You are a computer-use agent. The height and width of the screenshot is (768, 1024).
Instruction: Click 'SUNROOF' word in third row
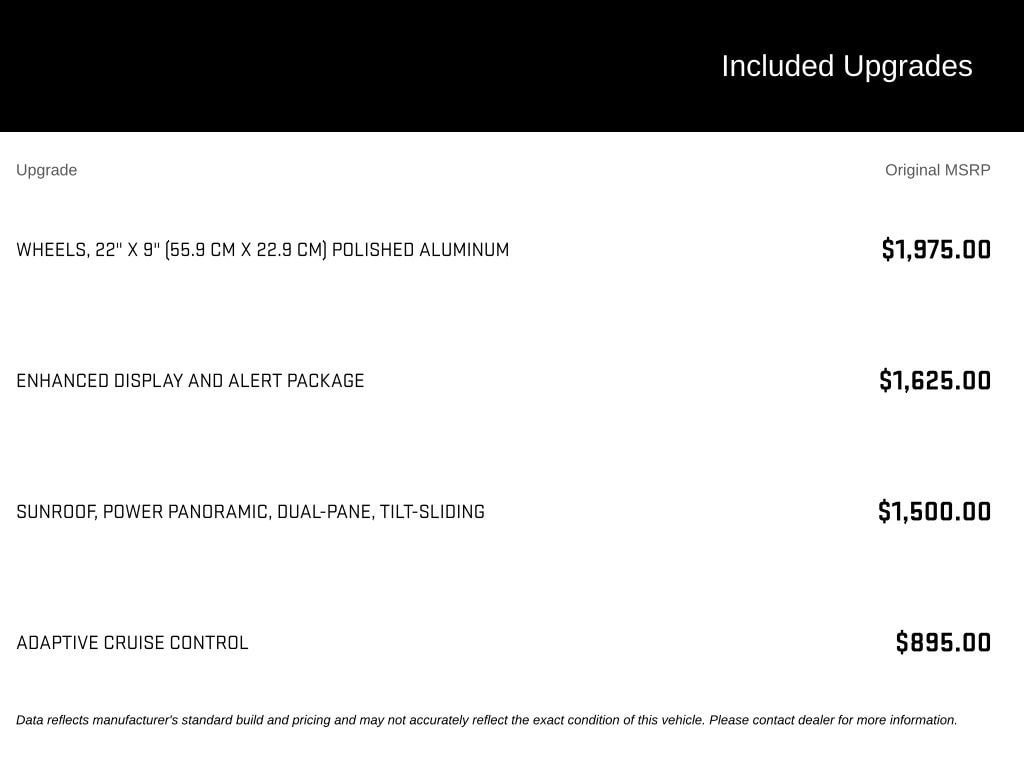point(56,512)
